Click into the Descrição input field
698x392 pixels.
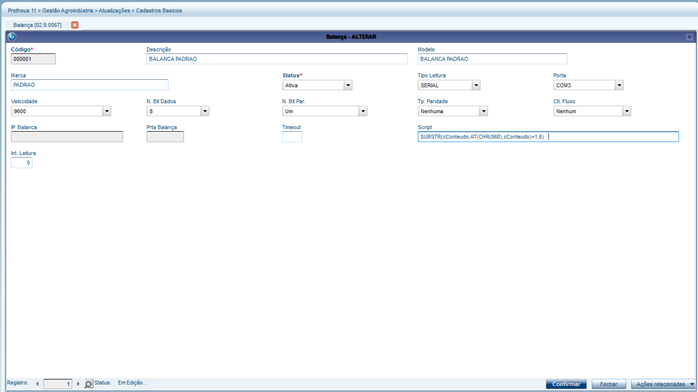pos(277,59)
